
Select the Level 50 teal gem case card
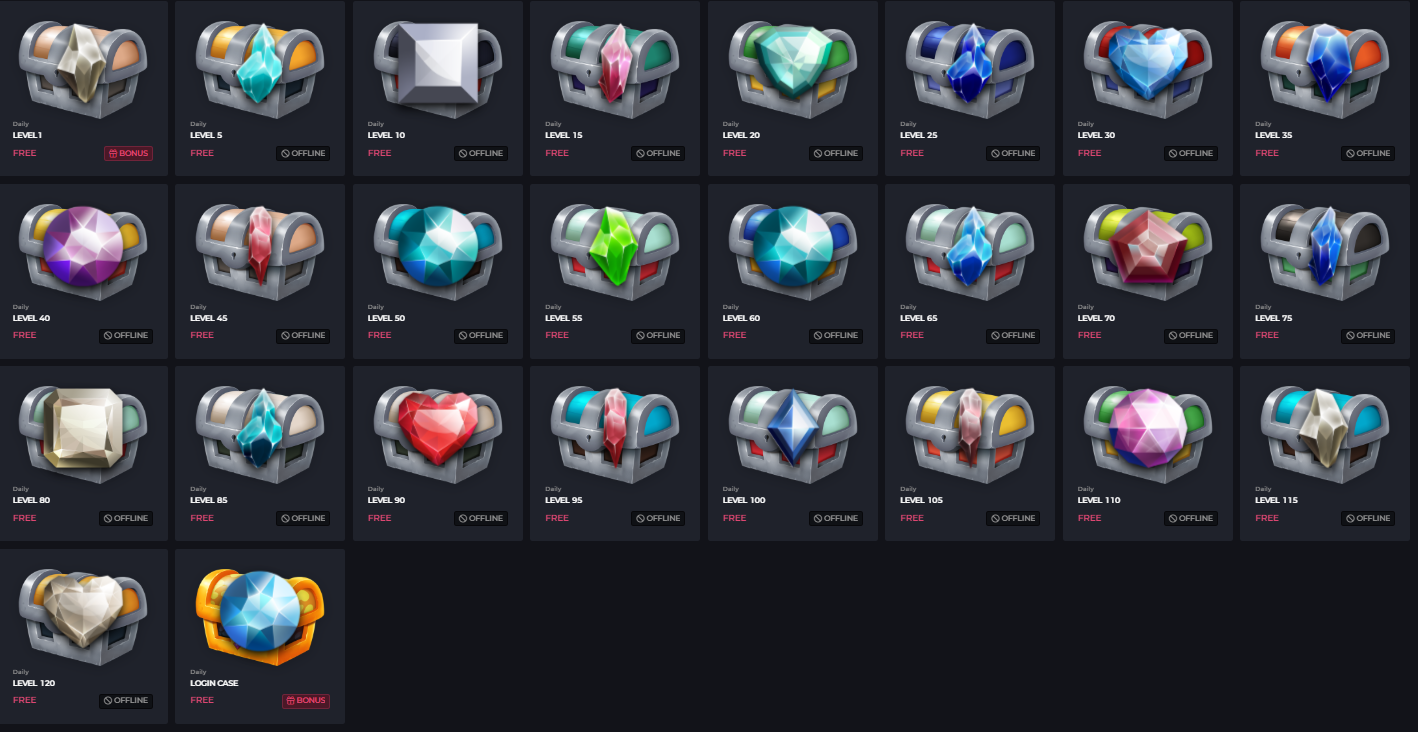point(438,271)
